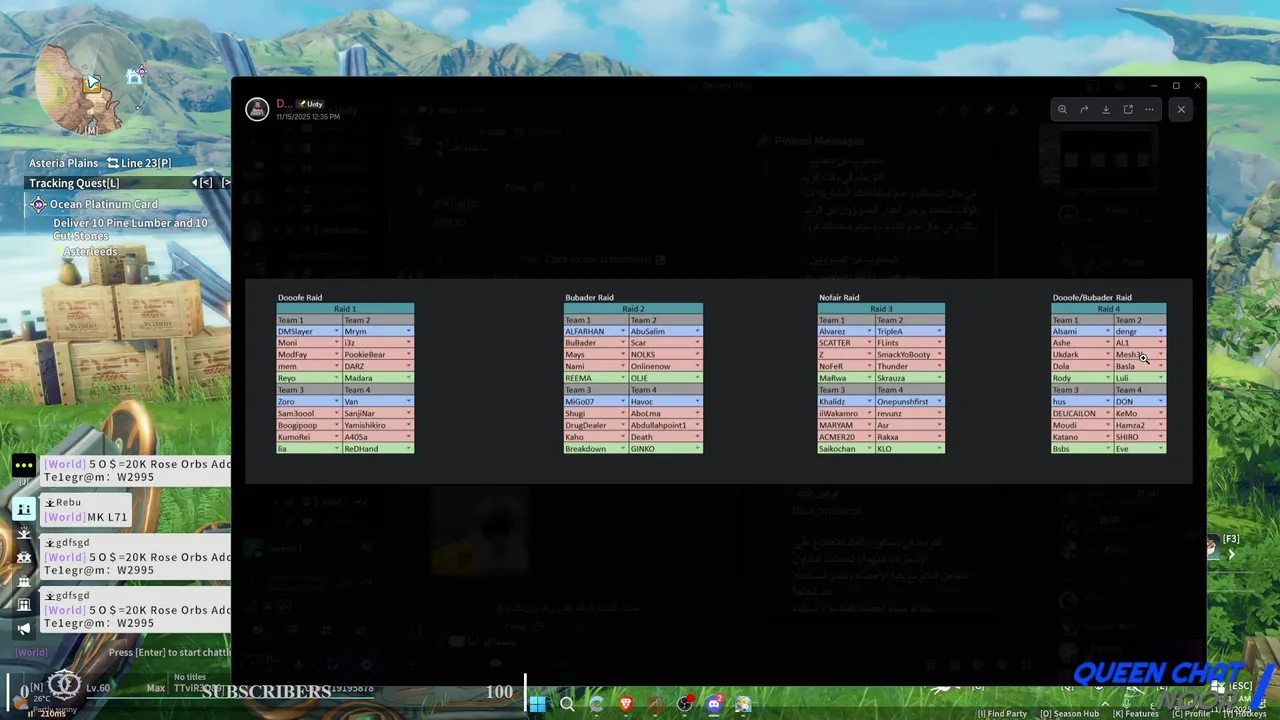Image resolution: width=1280 pixels, height=720 pixels.
Task: Open the image in browser icon
Action: (x=1128, y=109)
